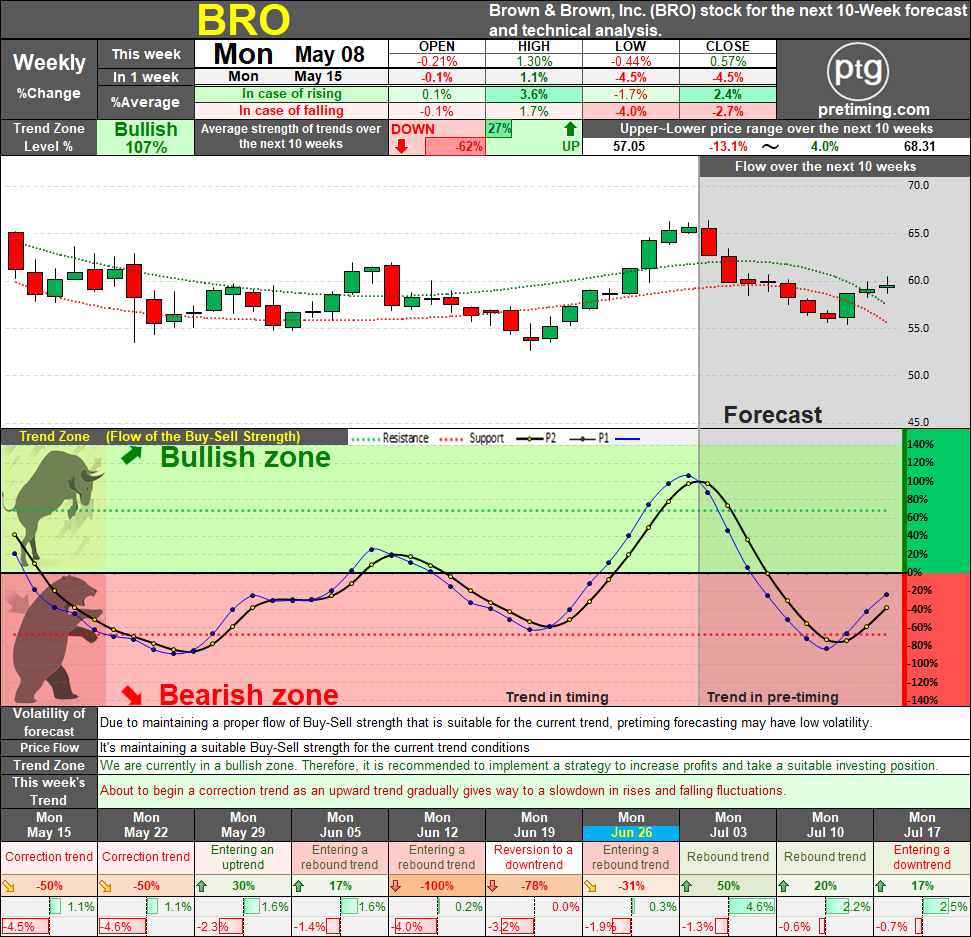The width and height of the screenshot is (971, 937).
Task: Click the Price Flow row label
Action: coord(49,747)
